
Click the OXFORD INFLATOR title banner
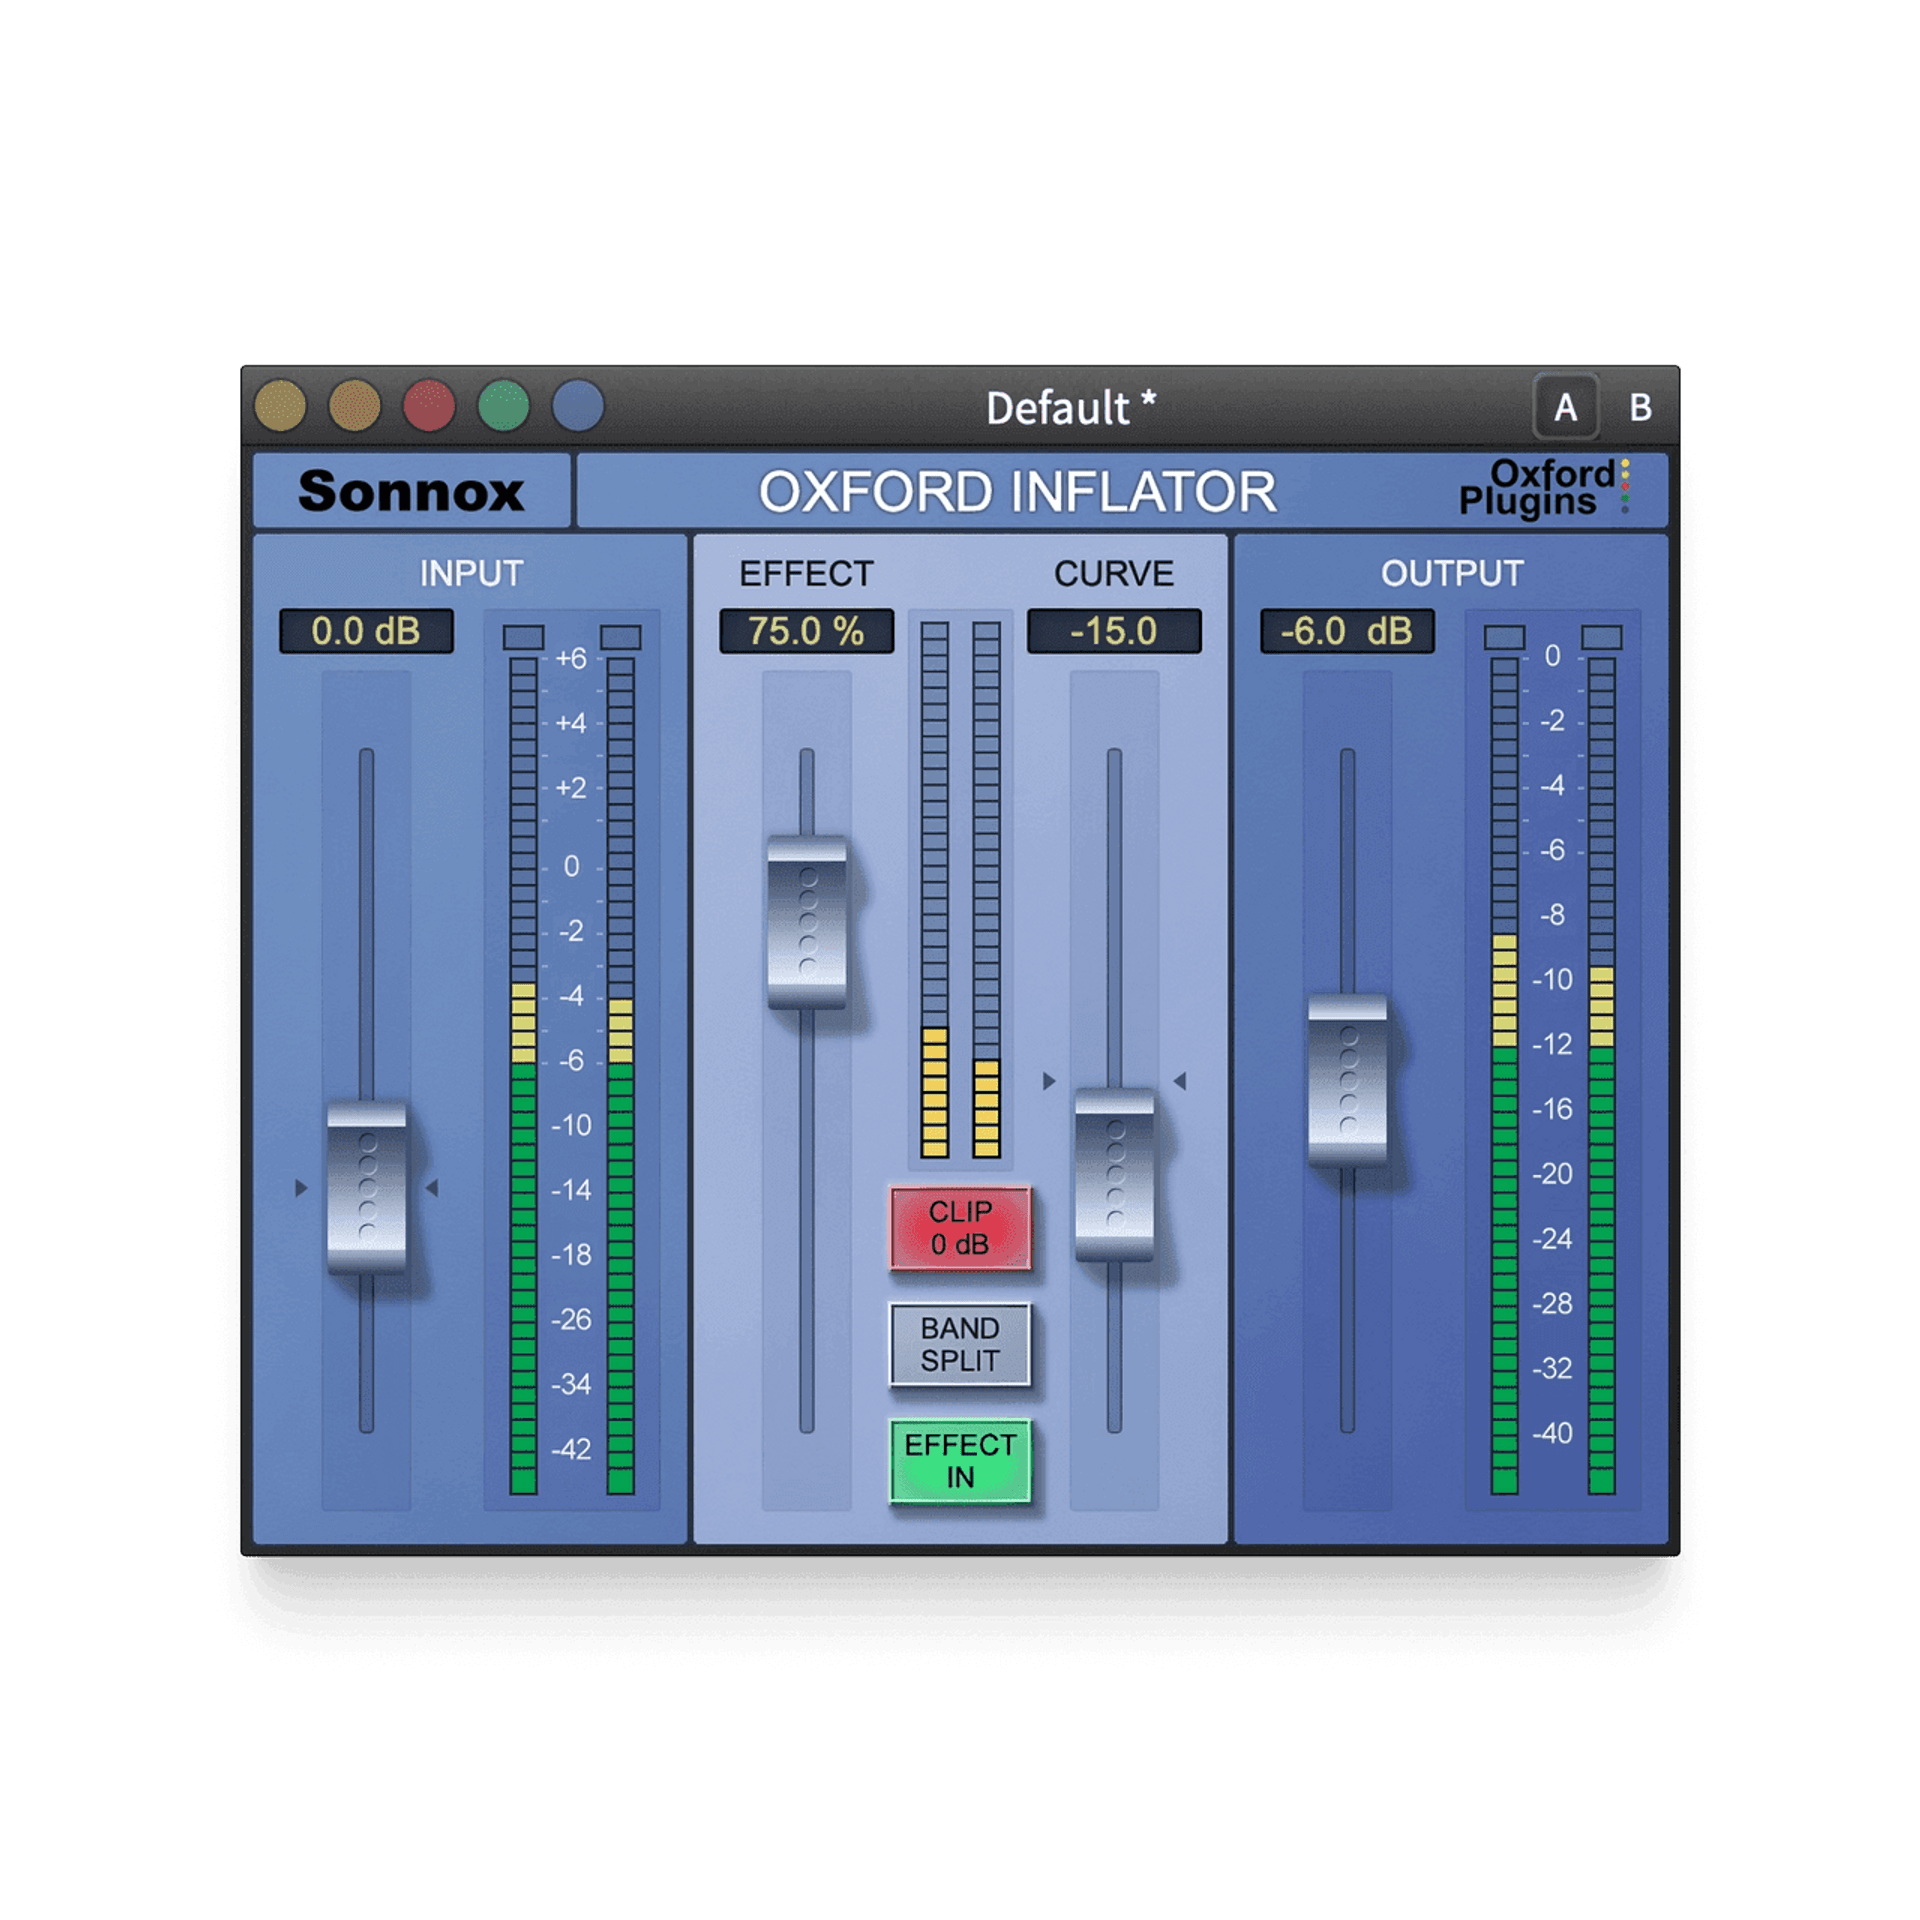click(x=1016, y=491)
